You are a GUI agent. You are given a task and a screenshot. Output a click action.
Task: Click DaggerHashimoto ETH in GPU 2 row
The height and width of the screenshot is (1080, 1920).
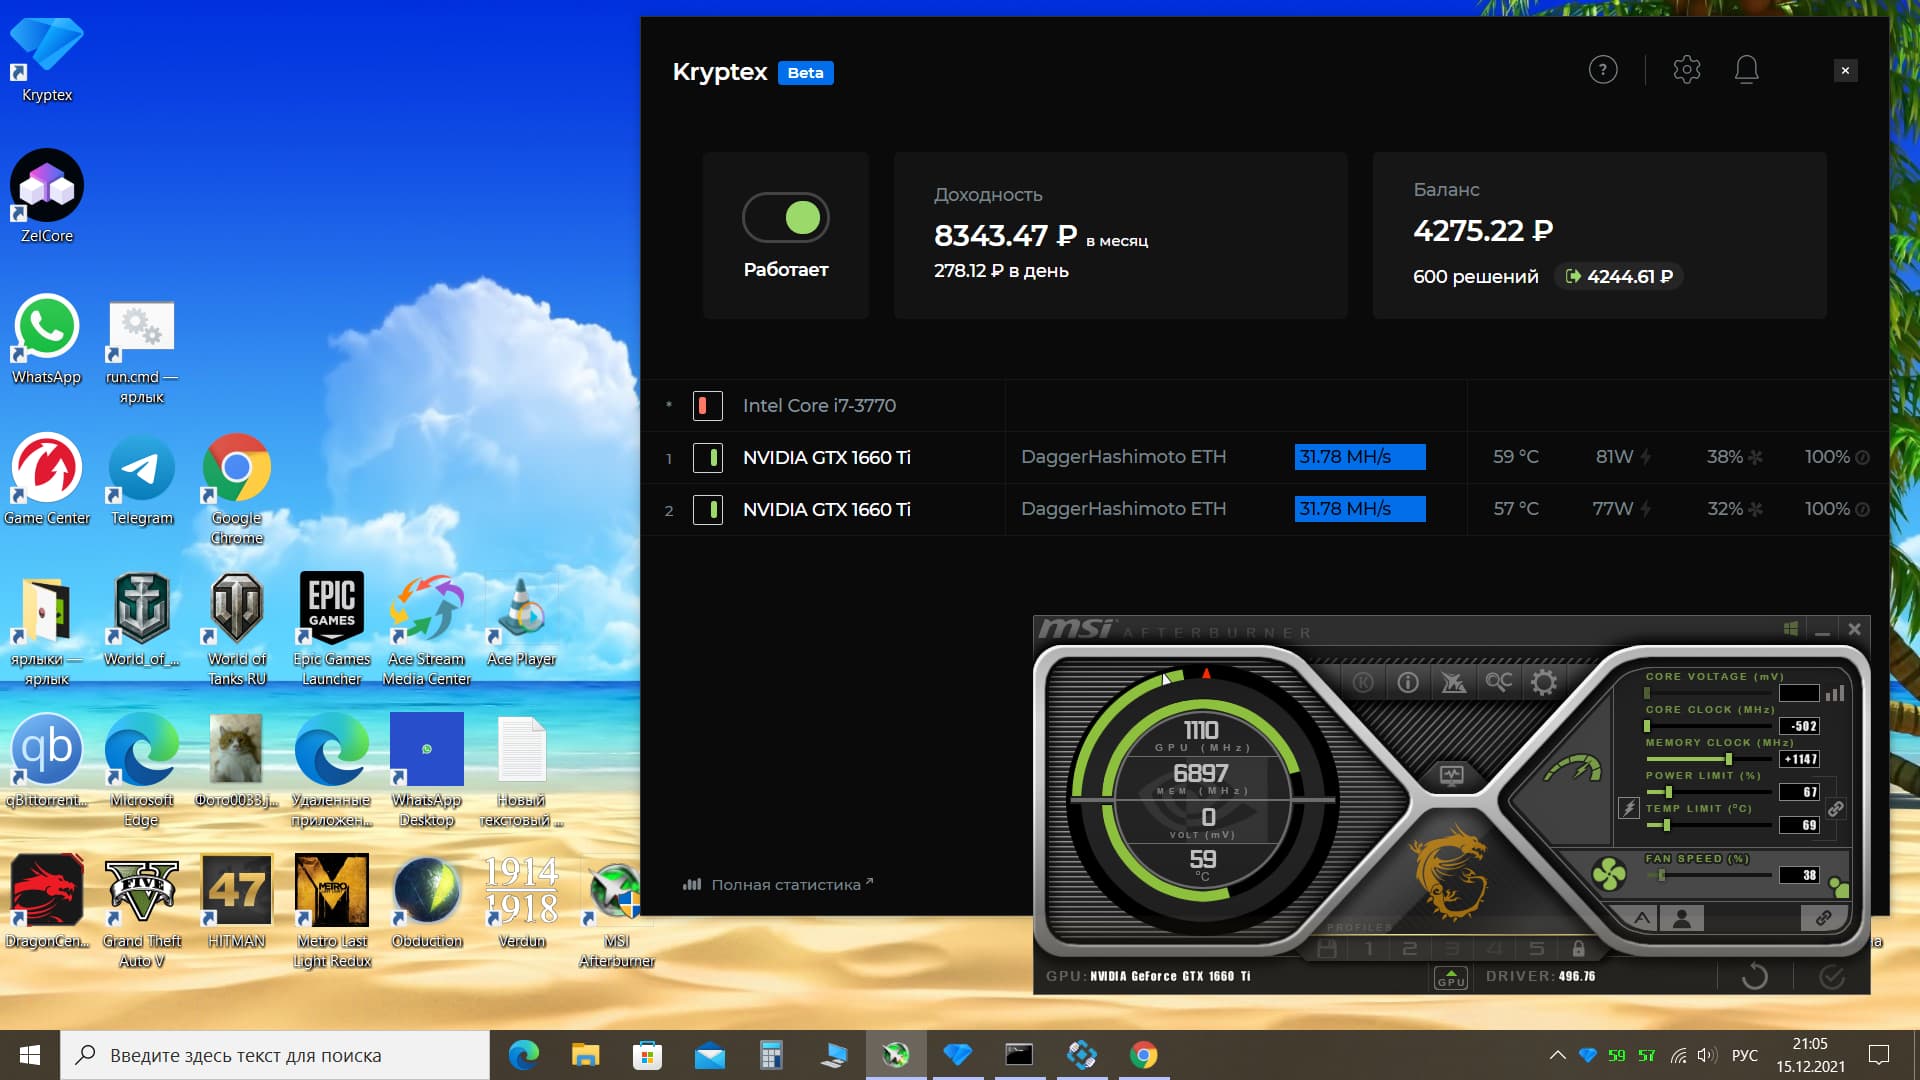[1123, 509]
